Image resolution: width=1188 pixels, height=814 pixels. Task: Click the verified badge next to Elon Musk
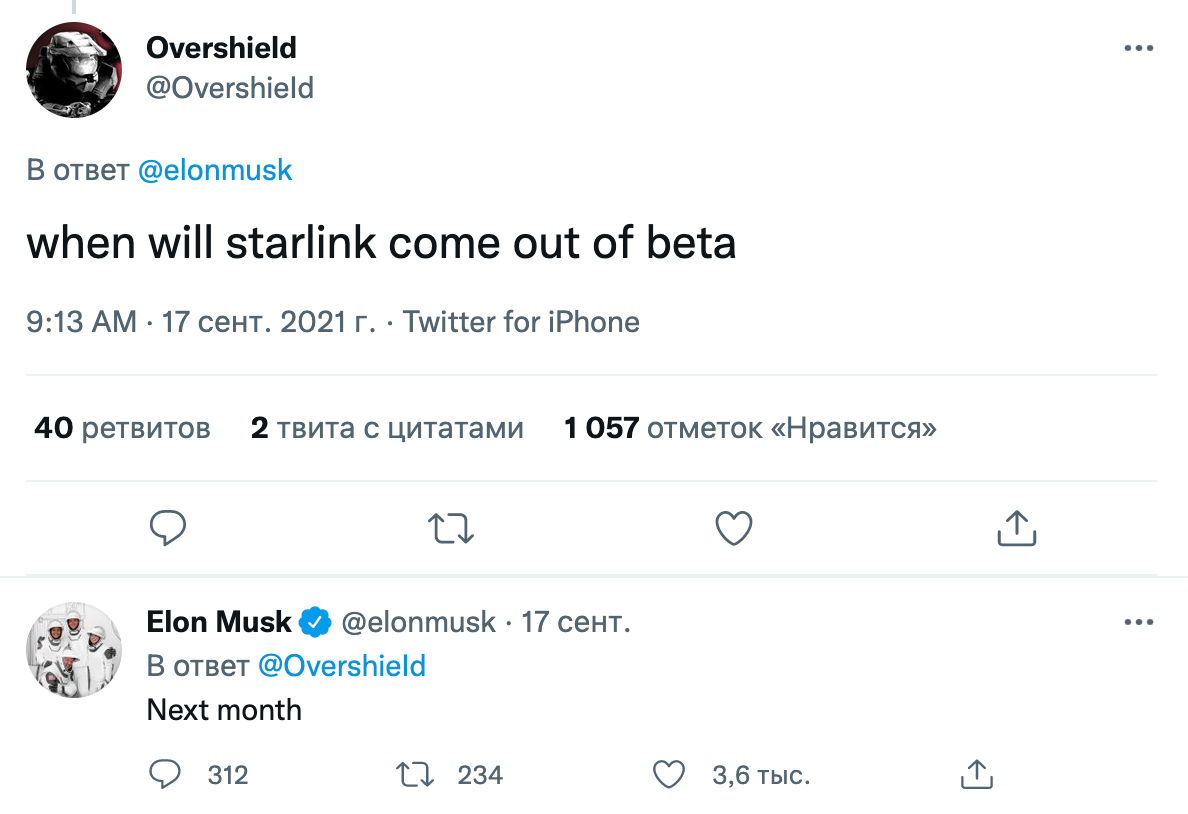(315, 621)
